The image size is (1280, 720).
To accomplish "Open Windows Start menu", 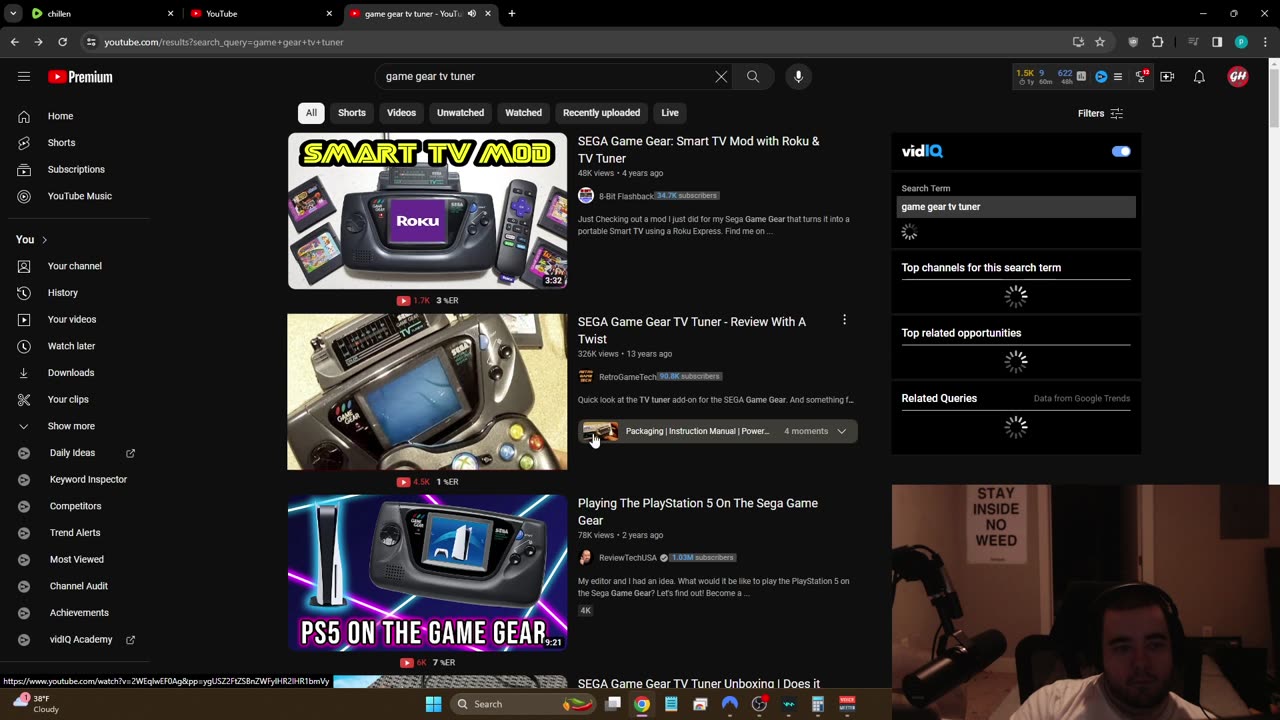I will click(x=433, y=704).
